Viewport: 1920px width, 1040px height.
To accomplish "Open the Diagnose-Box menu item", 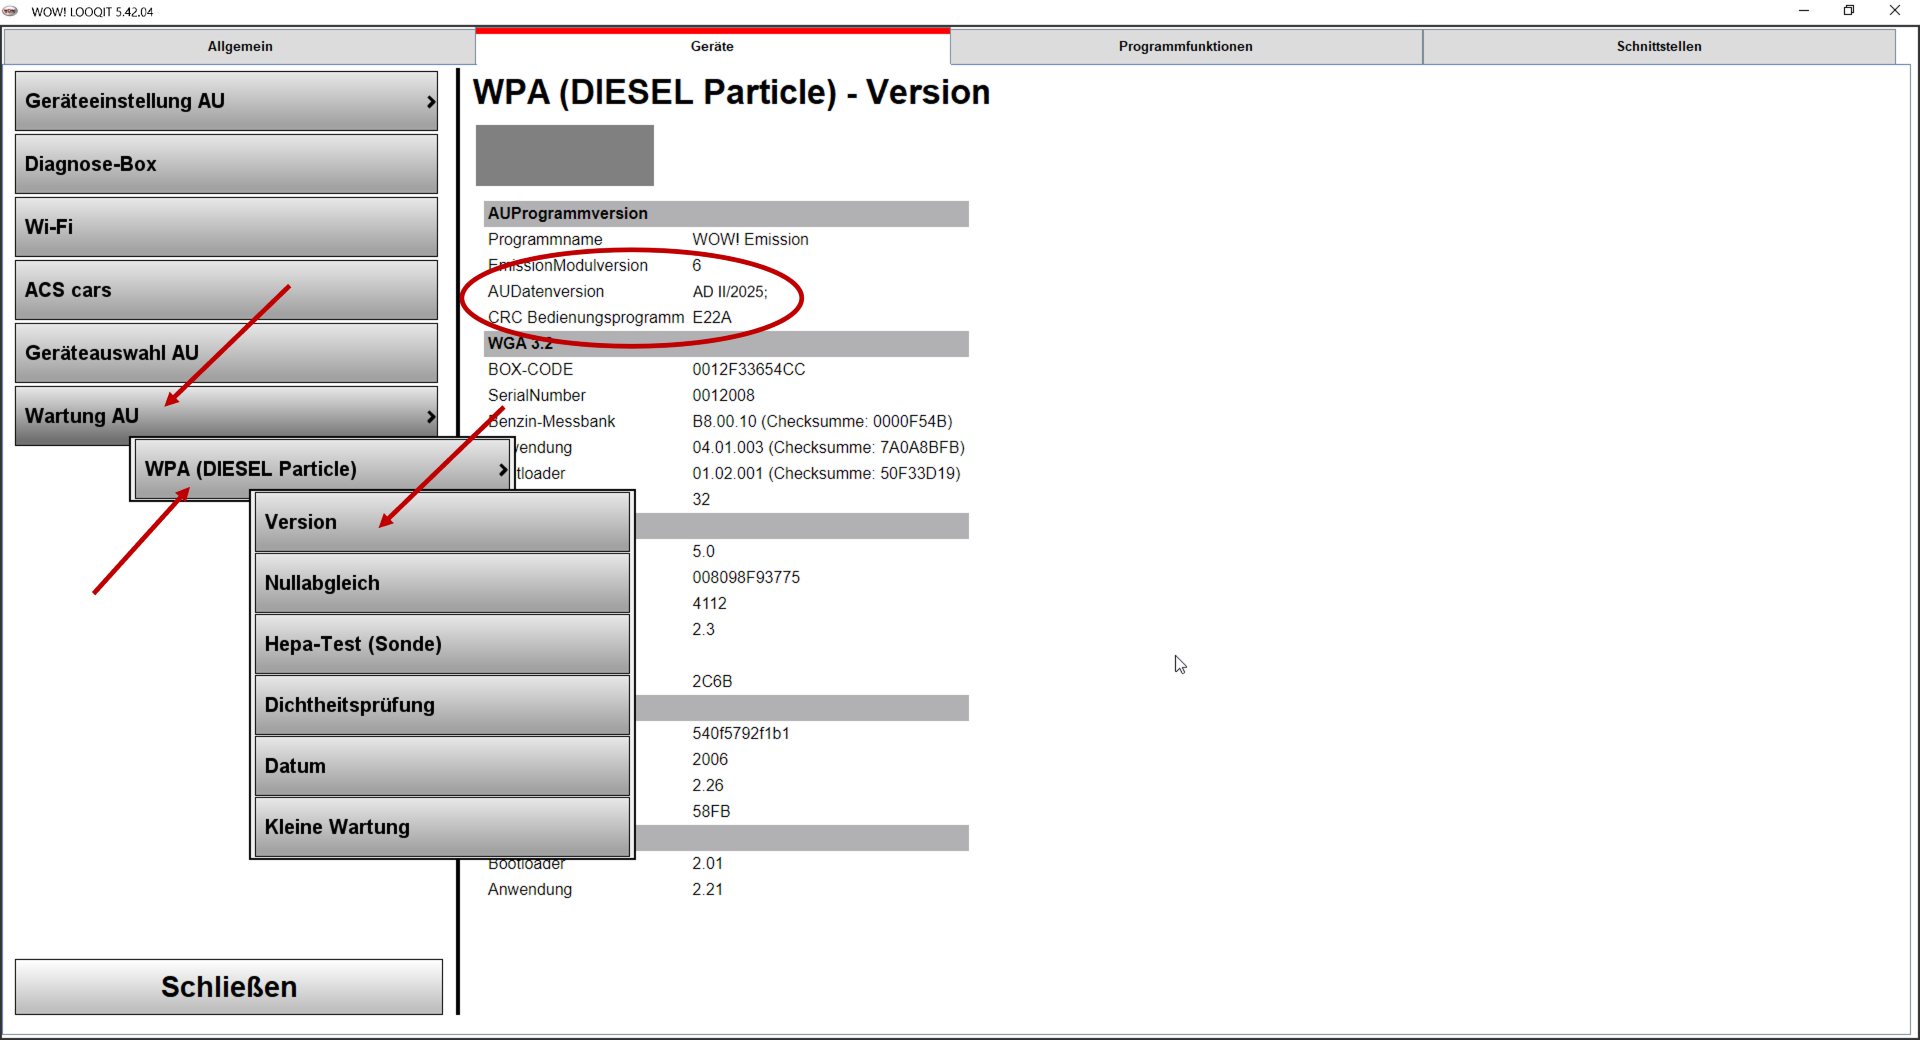I will point(226,165).
